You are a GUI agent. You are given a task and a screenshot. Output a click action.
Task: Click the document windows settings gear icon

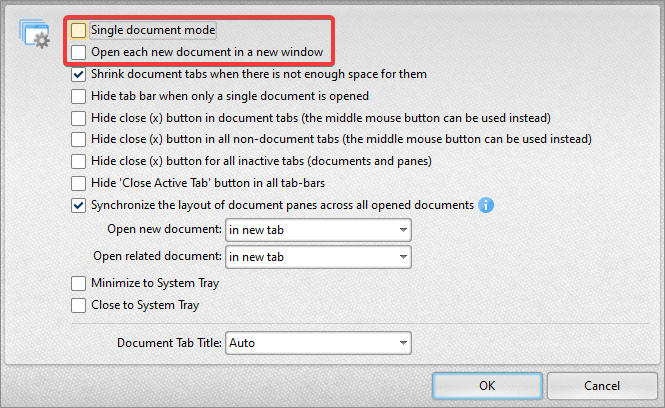35,34
